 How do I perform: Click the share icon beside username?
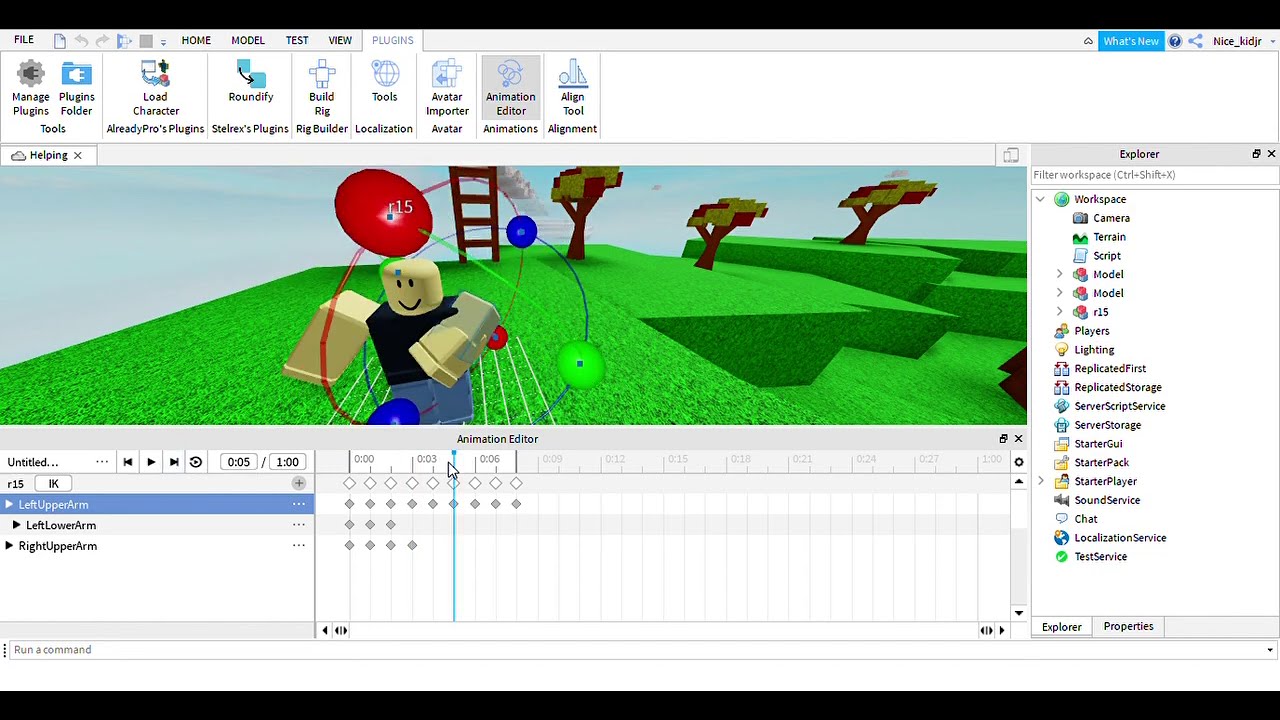point(1195,41)
